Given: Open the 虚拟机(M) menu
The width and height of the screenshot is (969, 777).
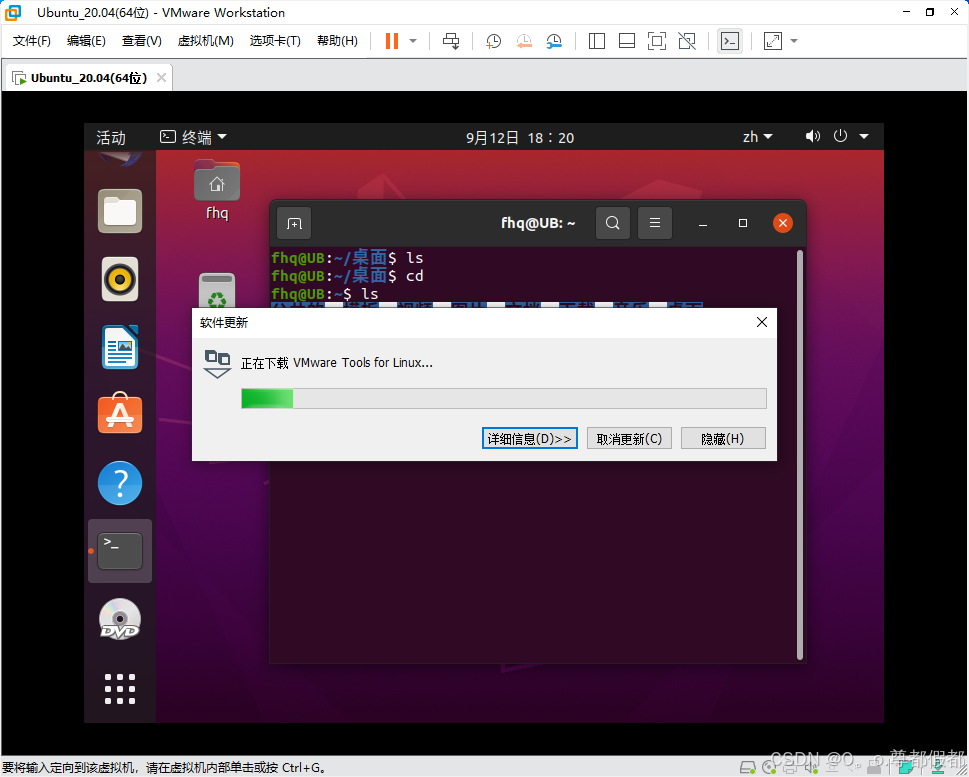Looking at the screenshot, I should 205,41.
